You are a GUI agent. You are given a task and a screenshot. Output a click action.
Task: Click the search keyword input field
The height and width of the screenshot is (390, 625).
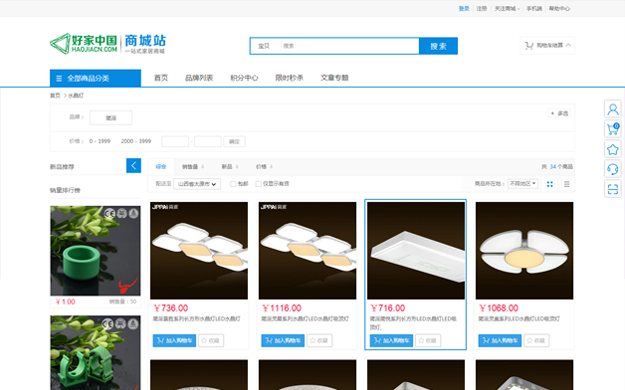pos(350,46)
